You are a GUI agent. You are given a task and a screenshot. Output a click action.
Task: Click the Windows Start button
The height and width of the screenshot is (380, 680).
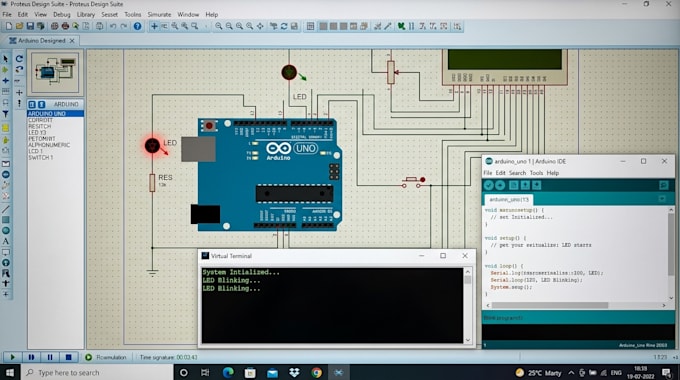coord(10,372)
